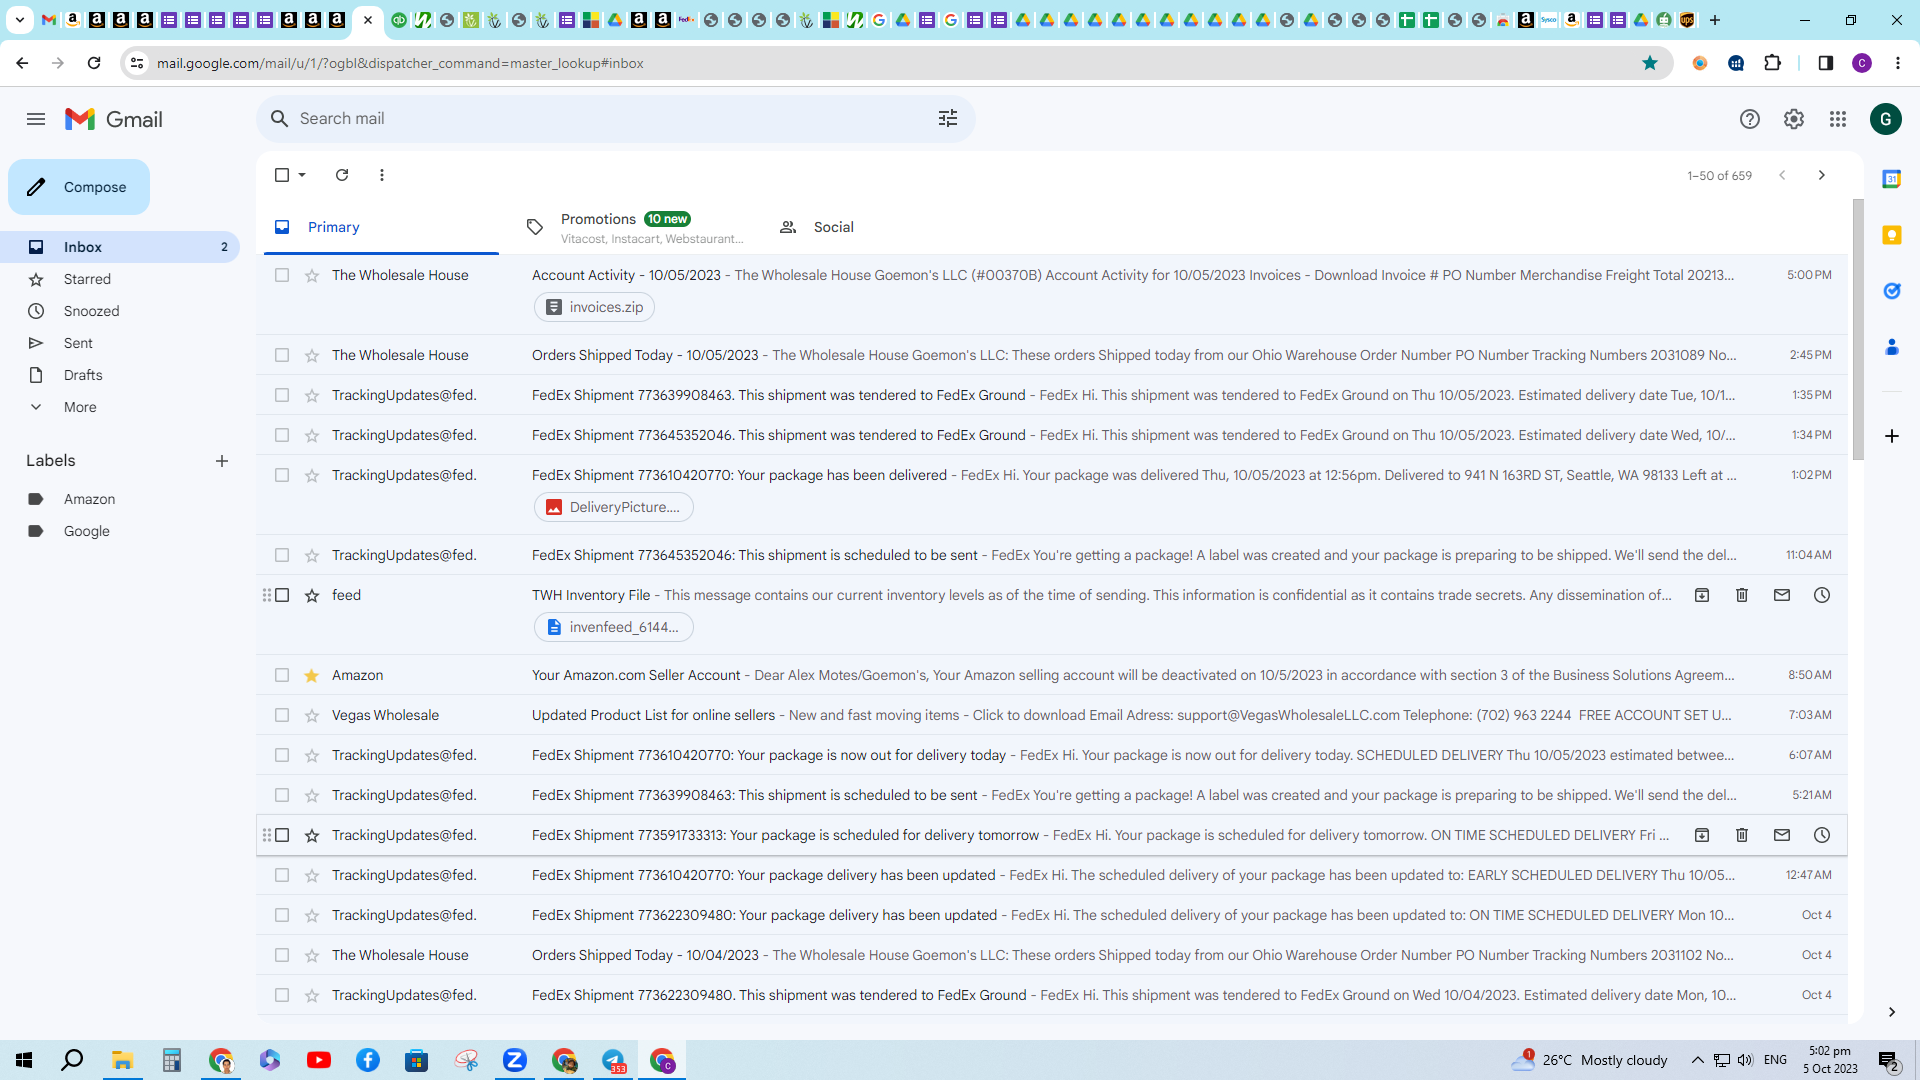This screenshot has height=1080, width=1920.
Task: Star the Orders Shipped Today 10/05/2023 email
Action: 312,355
